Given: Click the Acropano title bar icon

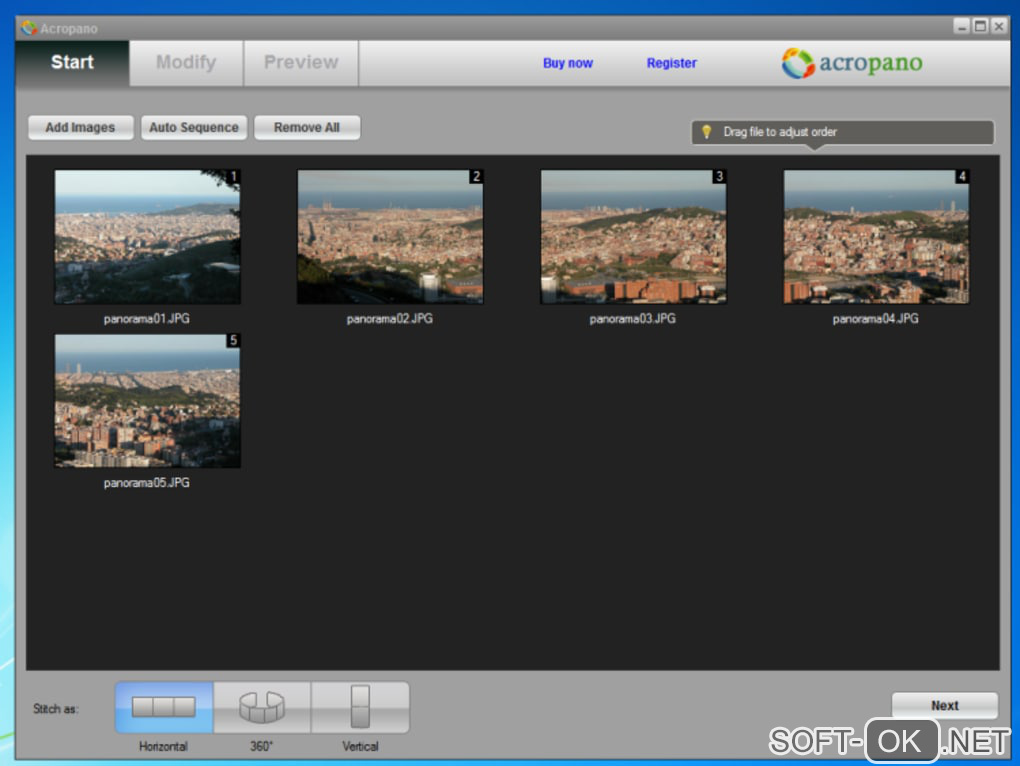Looking at the screenshot, I should point(28,28).
